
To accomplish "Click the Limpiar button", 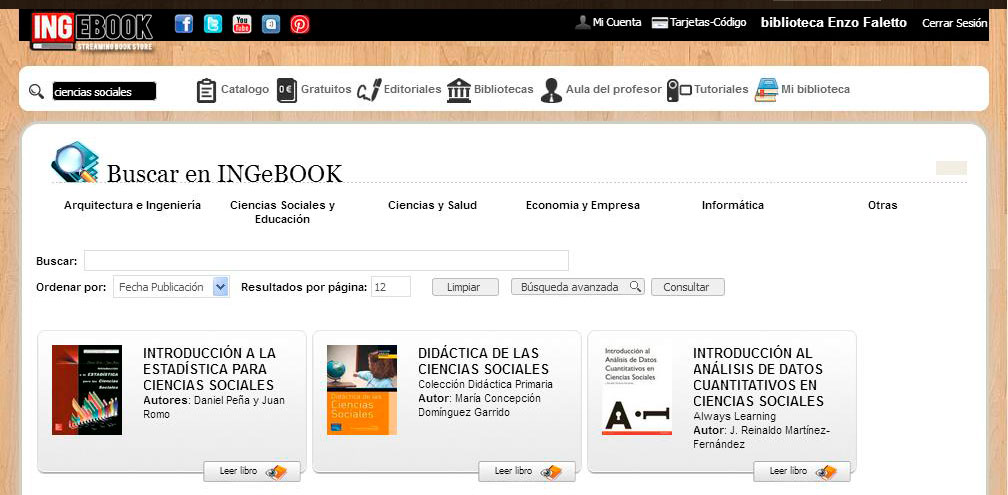I will (465, 287).
